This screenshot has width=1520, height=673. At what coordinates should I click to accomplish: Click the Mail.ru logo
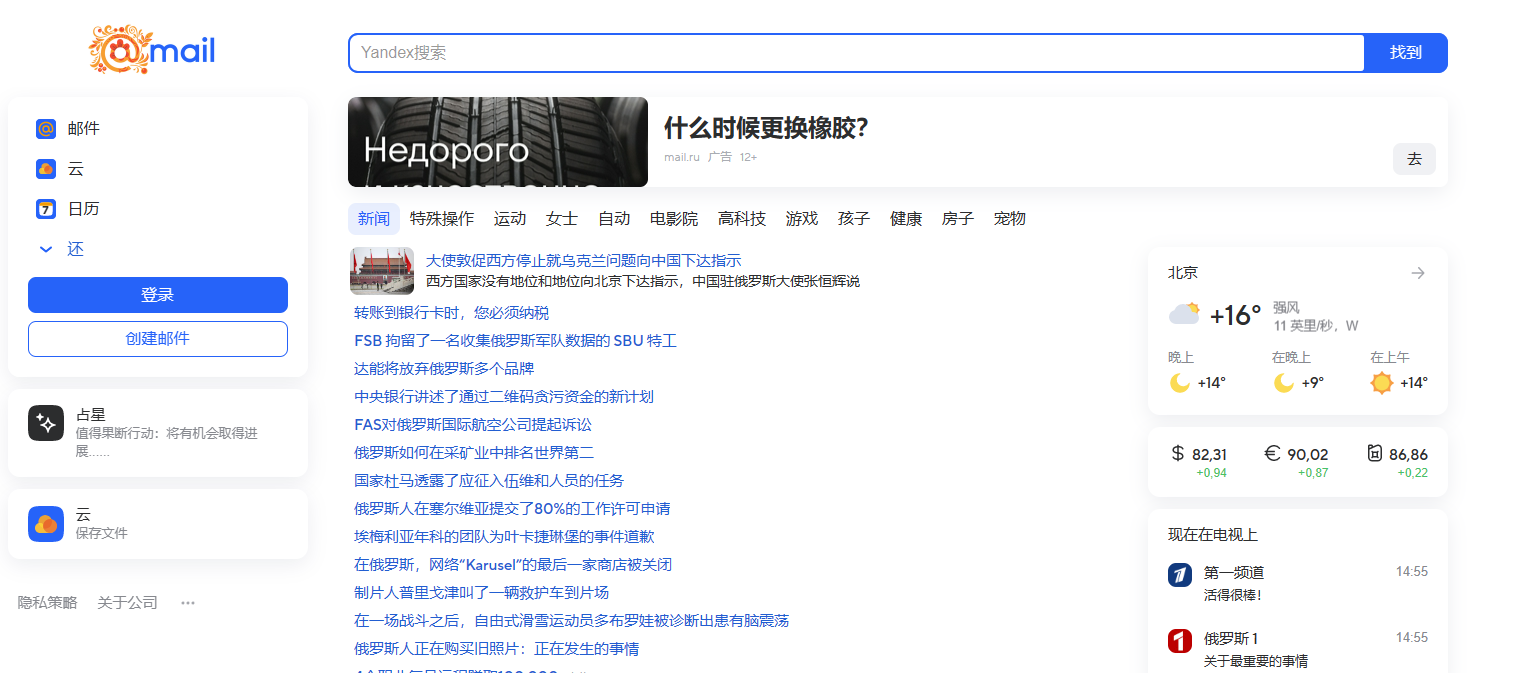(152, 50)
